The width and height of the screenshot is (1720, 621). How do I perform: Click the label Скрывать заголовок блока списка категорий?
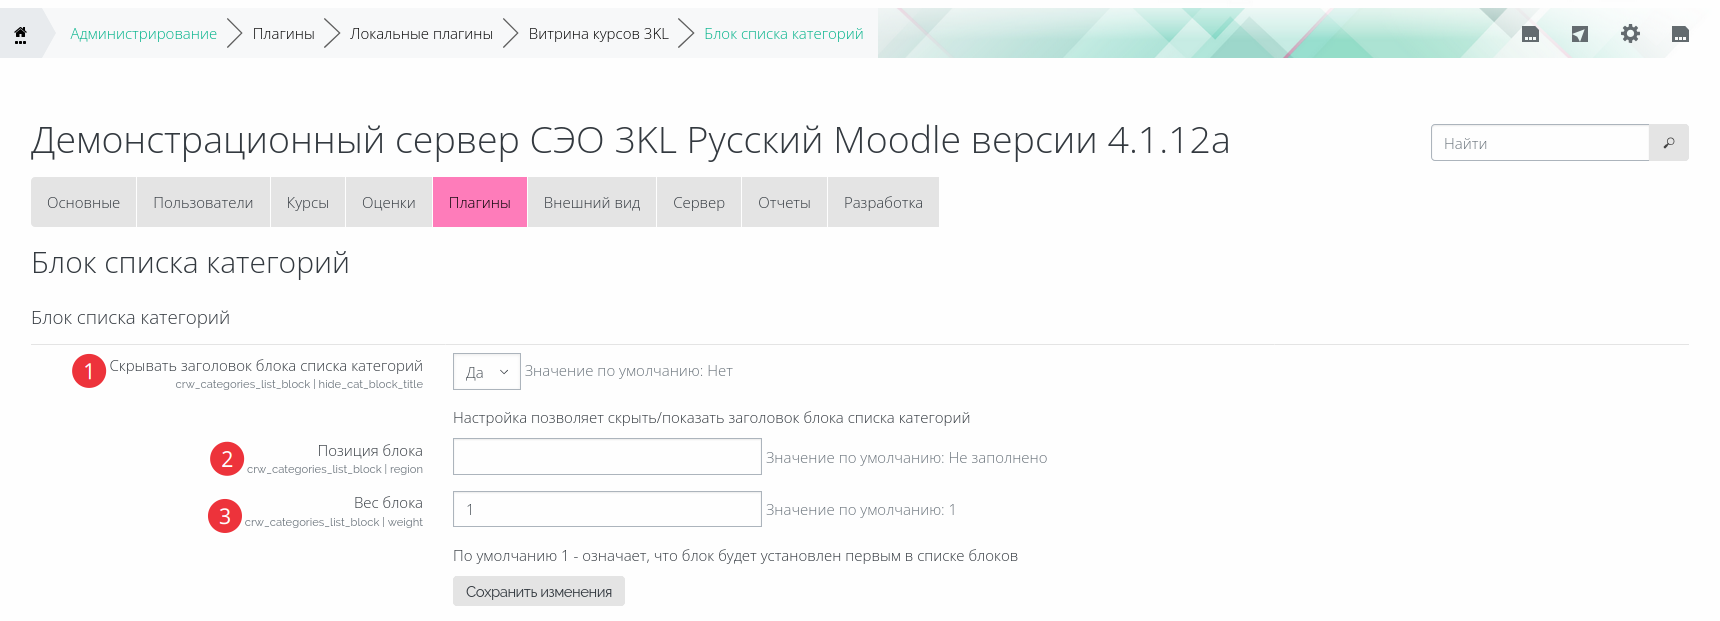click(x=266, y=366)
